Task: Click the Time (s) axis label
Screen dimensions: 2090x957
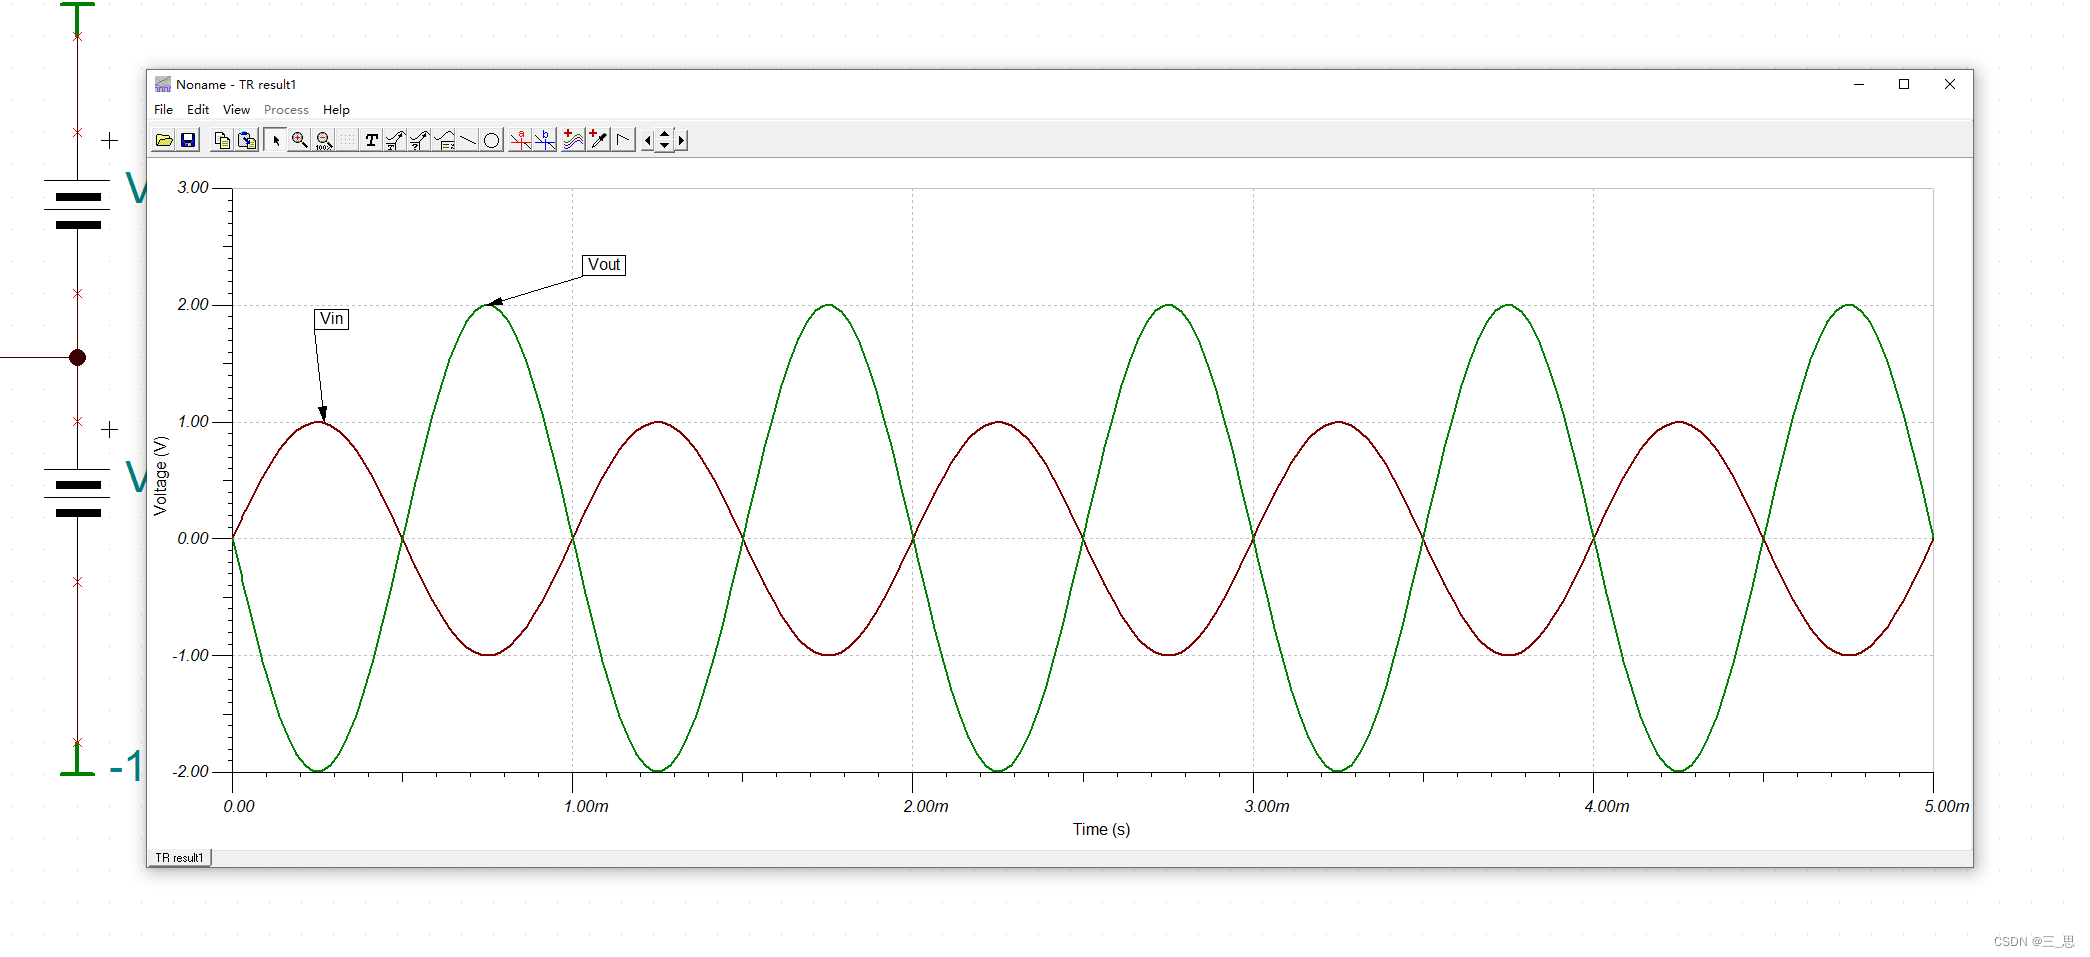Action: [x=1101, y=829]
